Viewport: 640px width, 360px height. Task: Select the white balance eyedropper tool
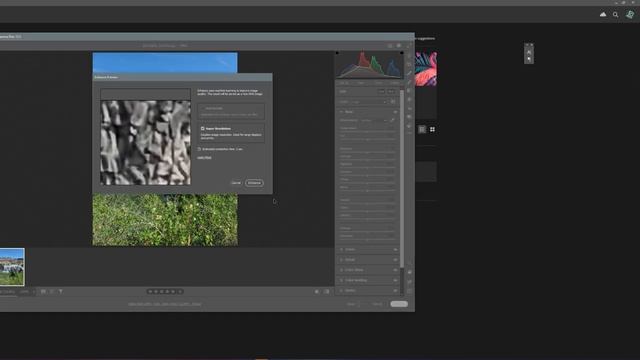pyautogui.click(x=392, y=120)
